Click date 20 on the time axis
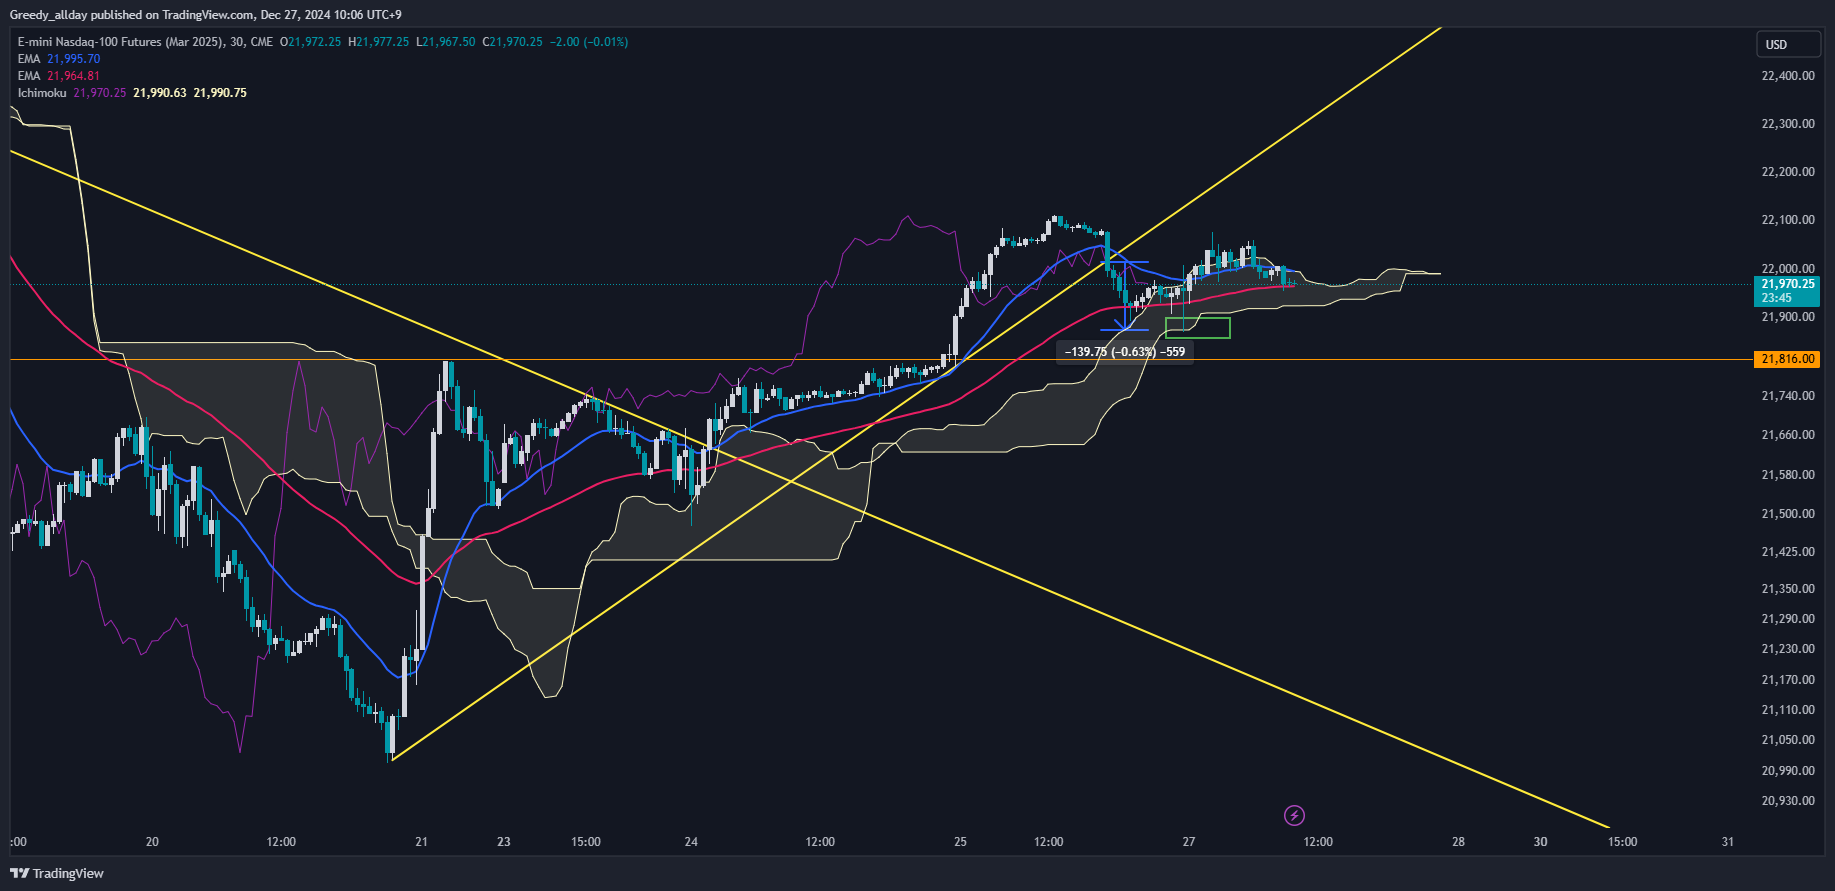 (152, 842)
